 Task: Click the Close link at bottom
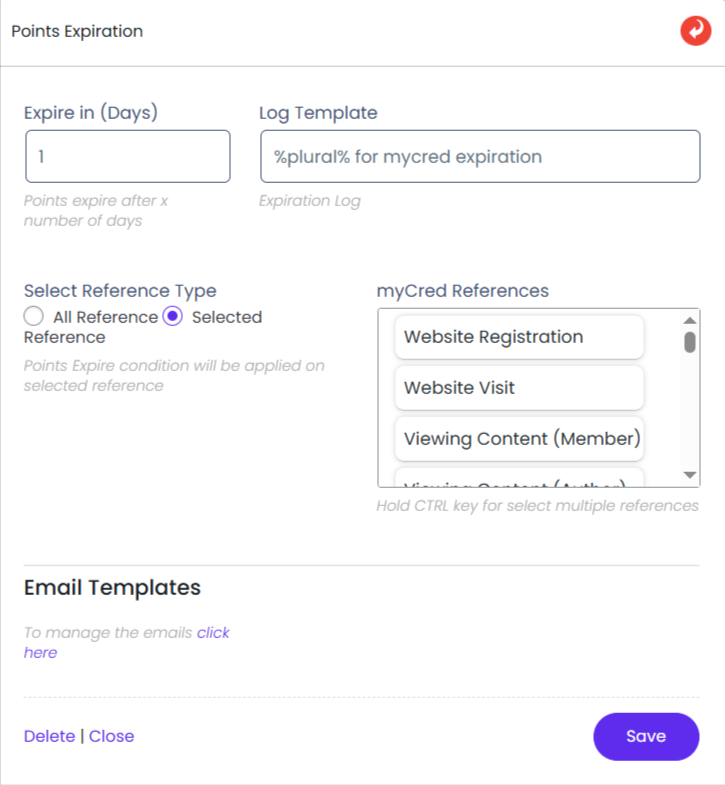(111, 736)
